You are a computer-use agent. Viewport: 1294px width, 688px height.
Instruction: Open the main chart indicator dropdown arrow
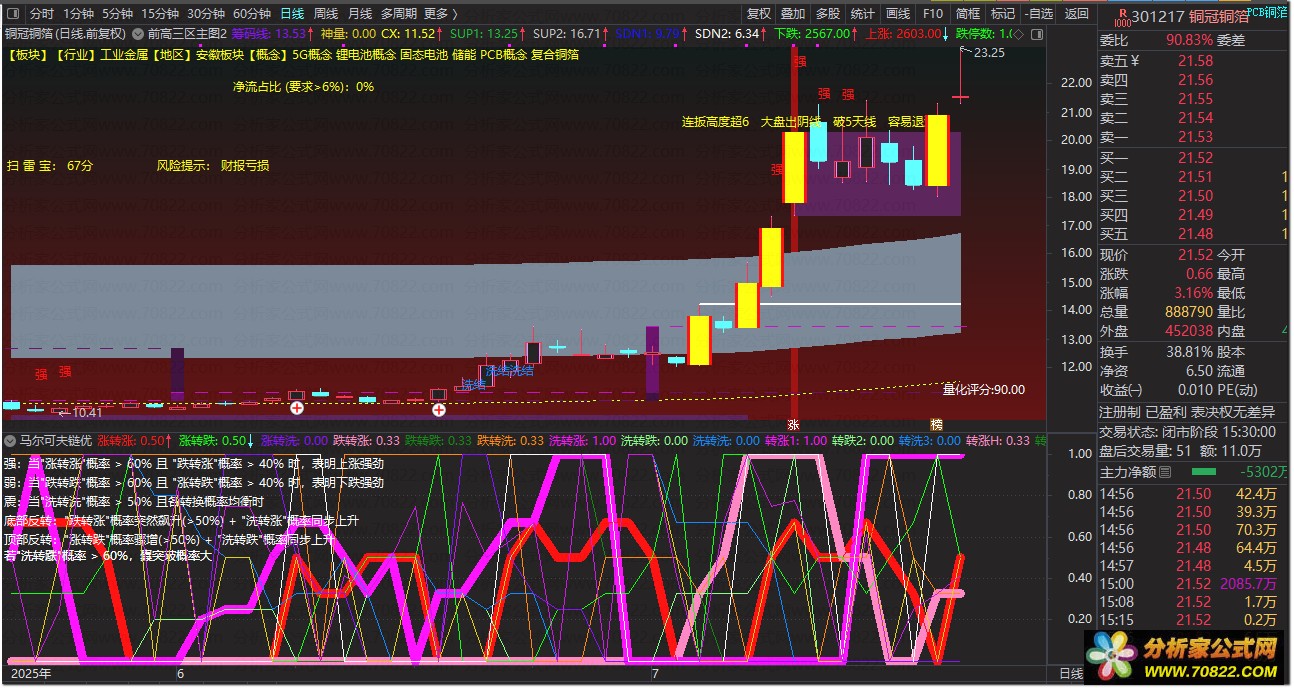click(x=137, y=33)
